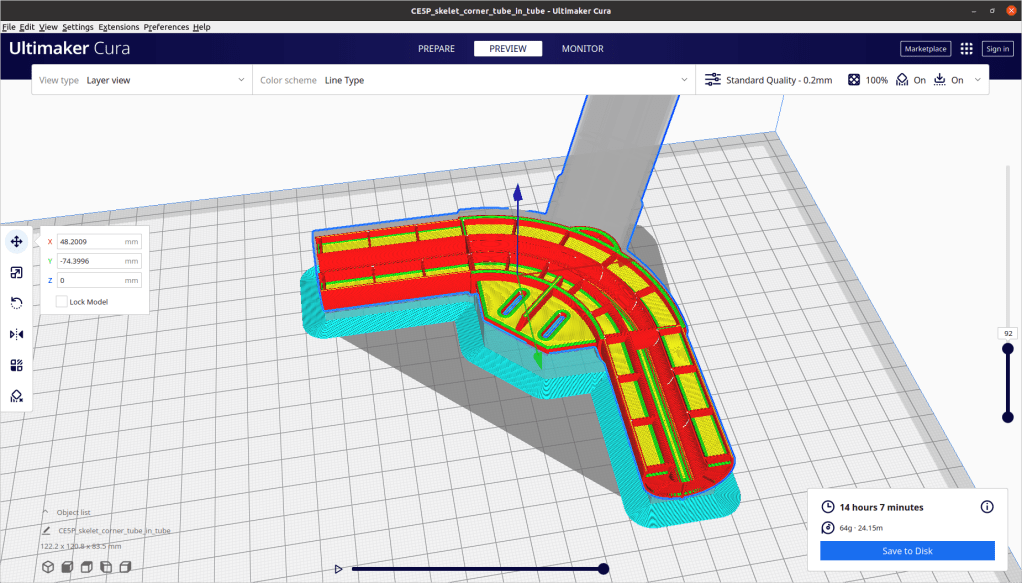Select the Mirror tool
The image size is (1022, 583).
click(x=16, y=334)
